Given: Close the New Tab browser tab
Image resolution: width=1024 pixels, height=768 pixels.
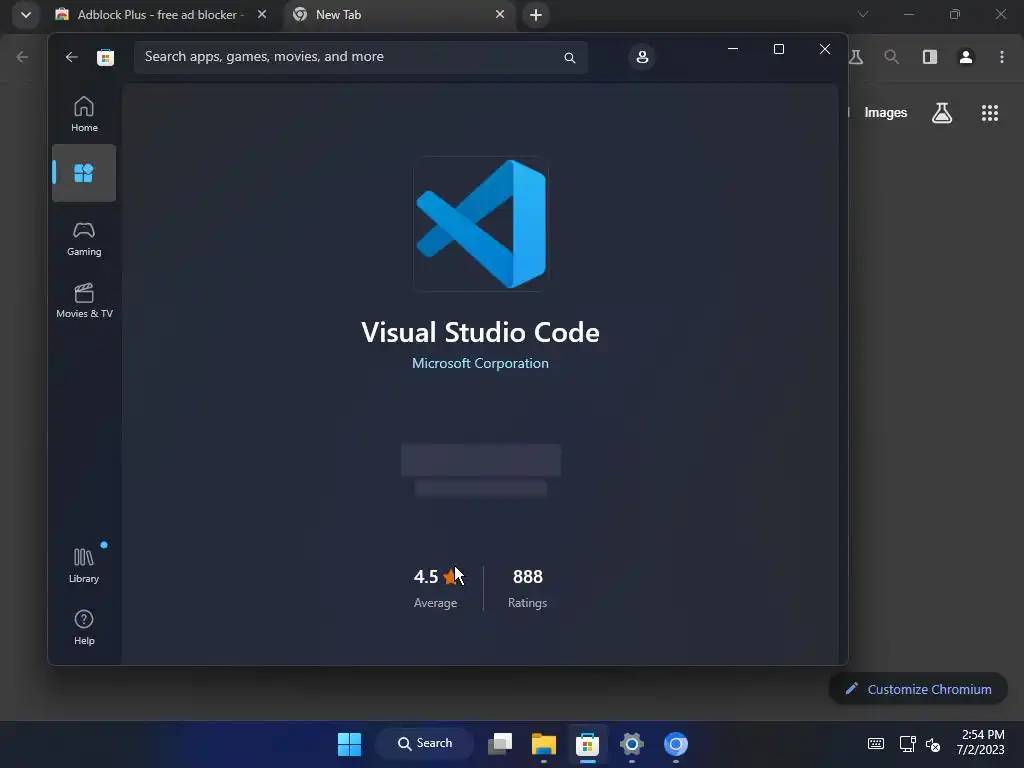Looking at the screenshot, I should [x=500, y=14].
